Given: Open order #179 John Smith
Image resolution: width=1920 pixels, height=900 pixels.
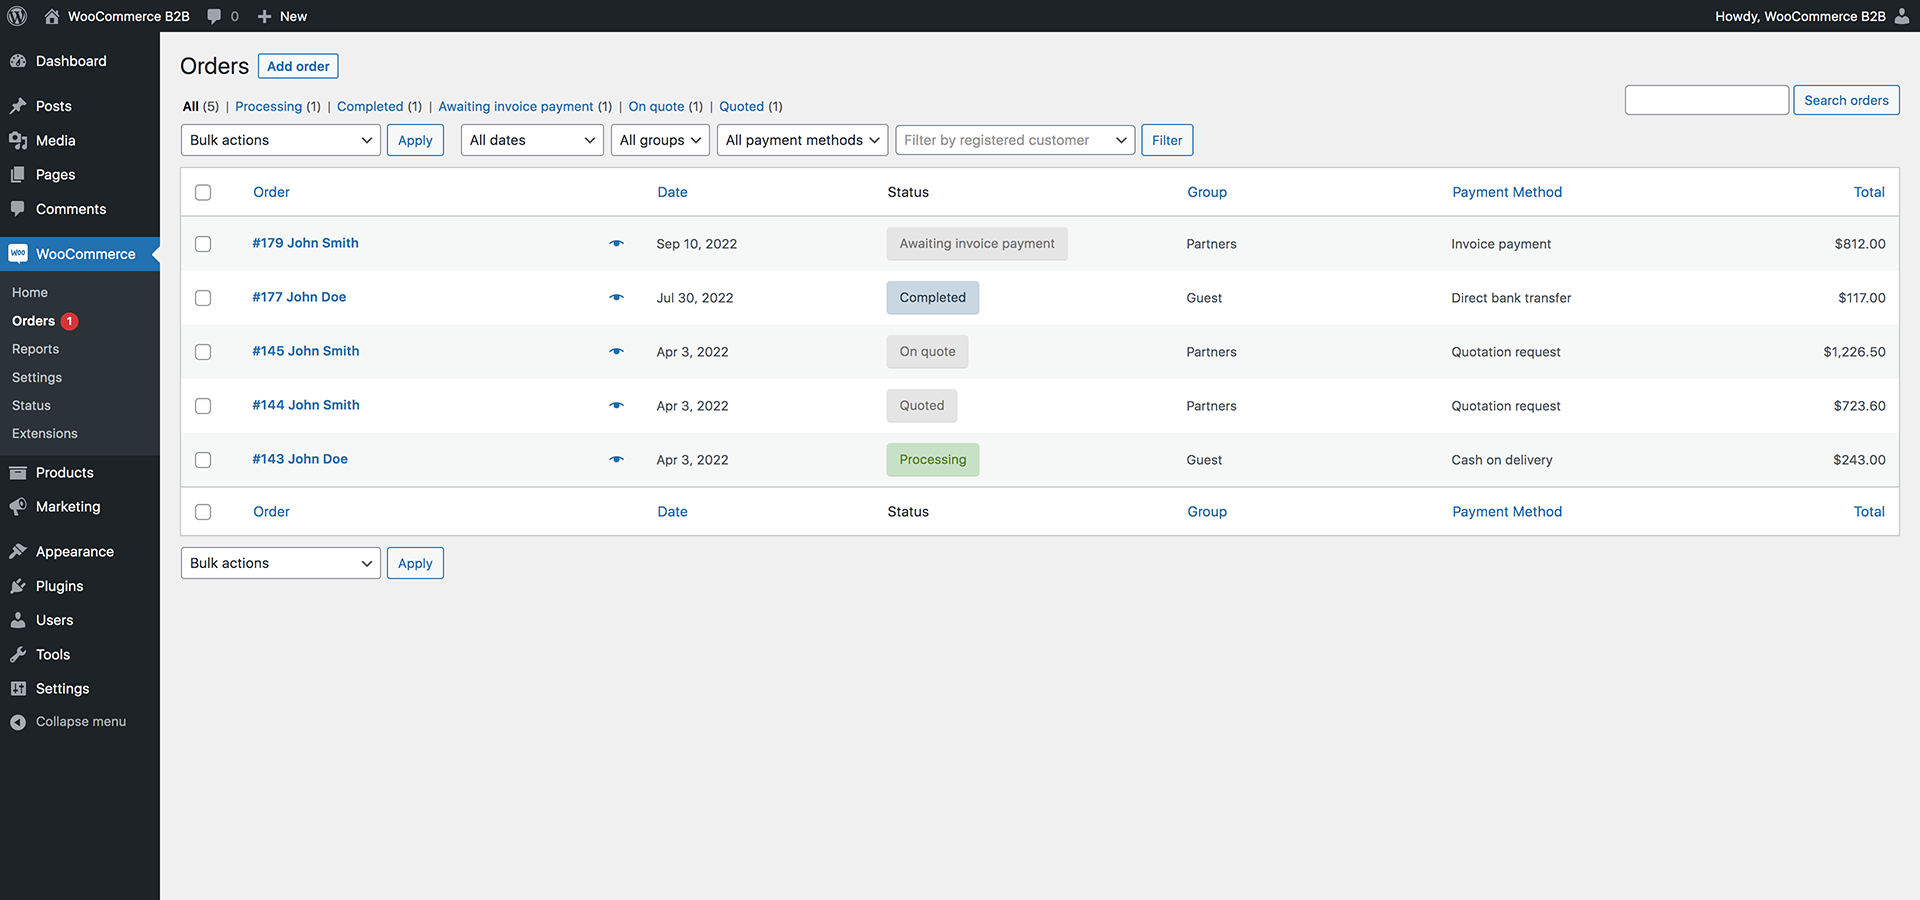Looking at the screenshot, I should (x=305, y=243).
